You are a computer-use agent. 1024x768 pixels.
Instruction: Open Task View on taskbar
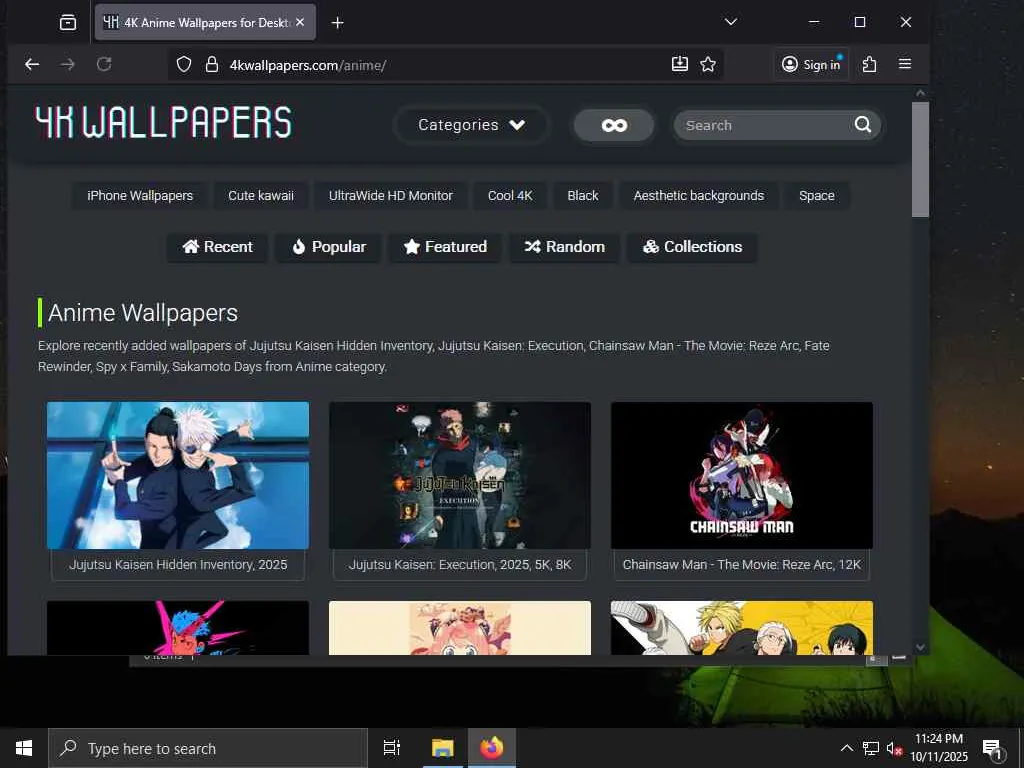point(392,748)
